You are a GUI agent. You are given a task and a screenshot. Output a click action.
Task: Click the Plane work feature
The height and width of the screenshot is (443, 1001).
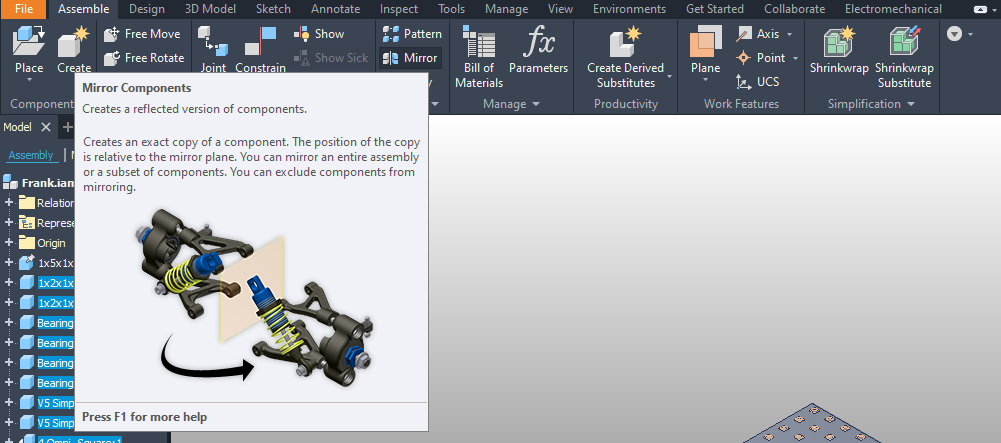click(705, 49)
